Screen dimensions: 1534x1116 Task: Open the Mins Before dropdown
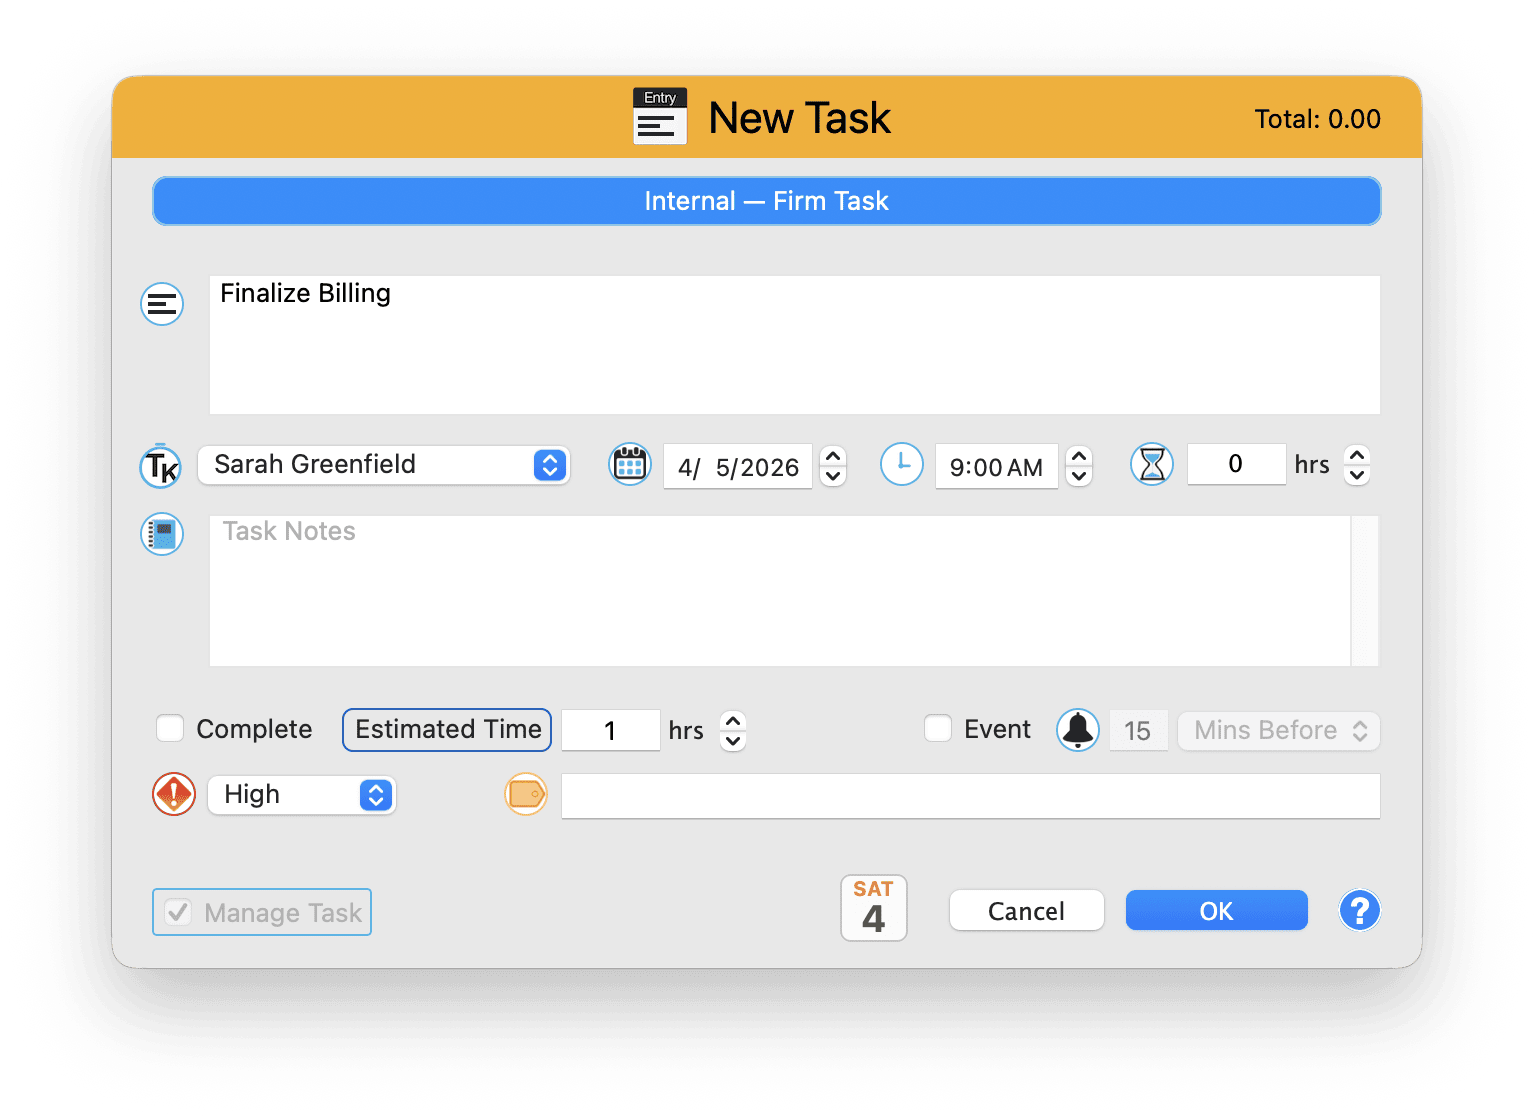click(x=1278, y=730)
